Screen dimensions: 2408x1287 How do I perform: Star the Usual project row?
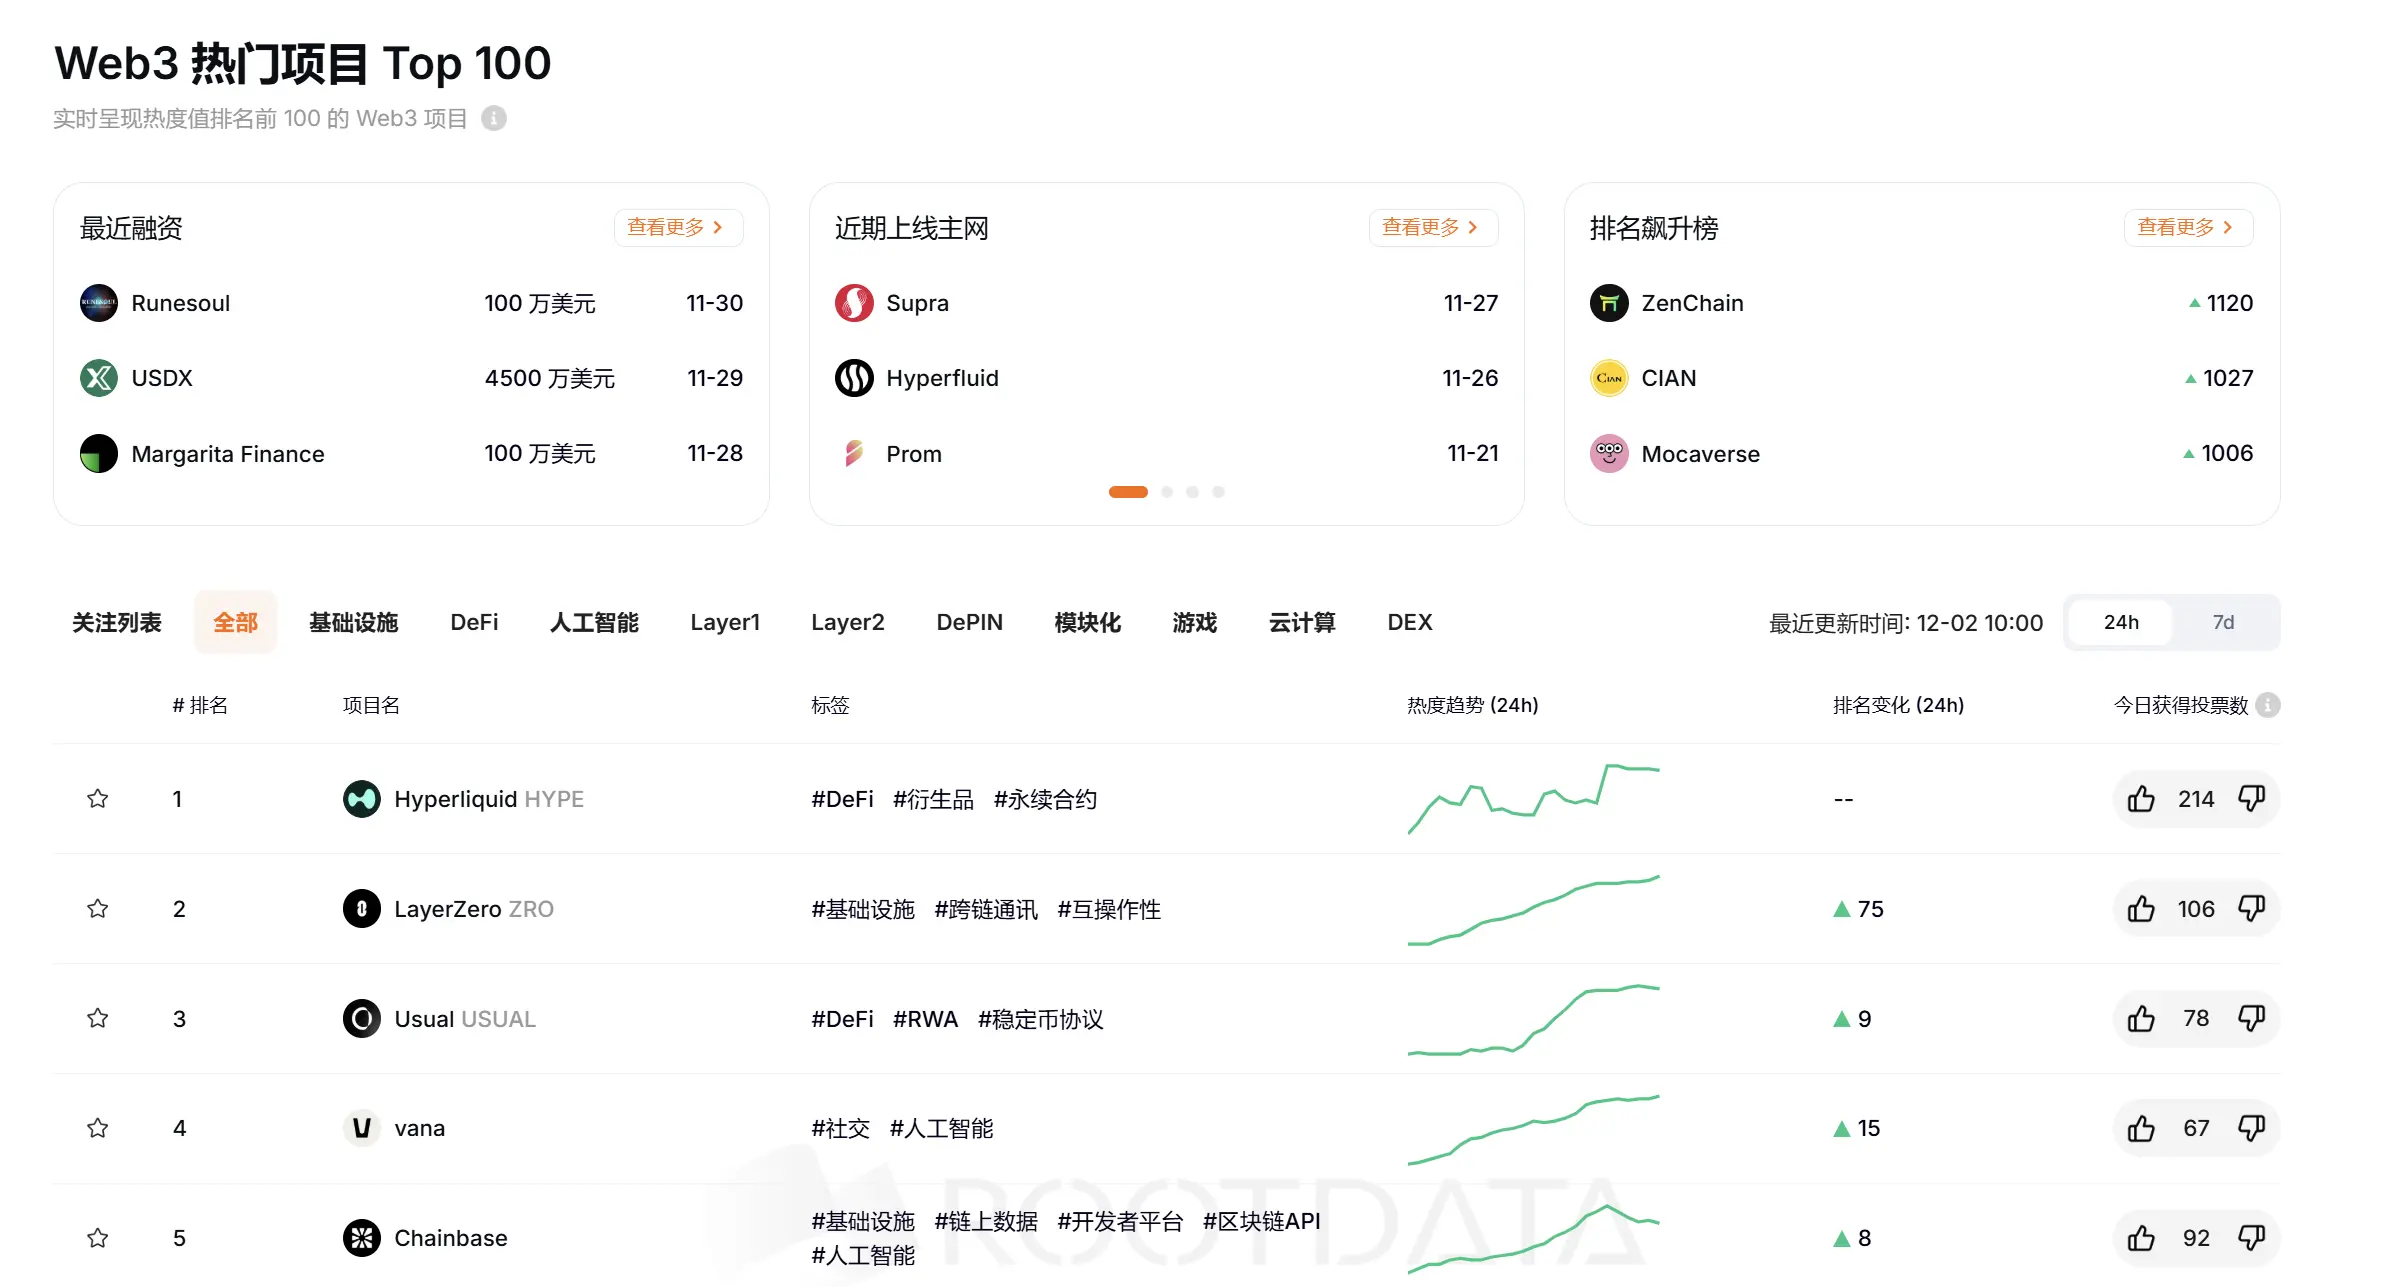[x=97, y=1018]
